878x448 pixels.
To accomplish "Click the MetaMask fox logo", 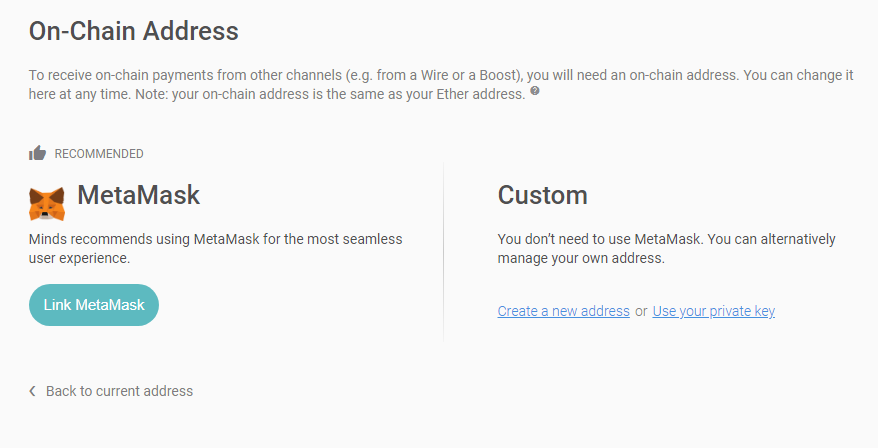I will point(46,203).
